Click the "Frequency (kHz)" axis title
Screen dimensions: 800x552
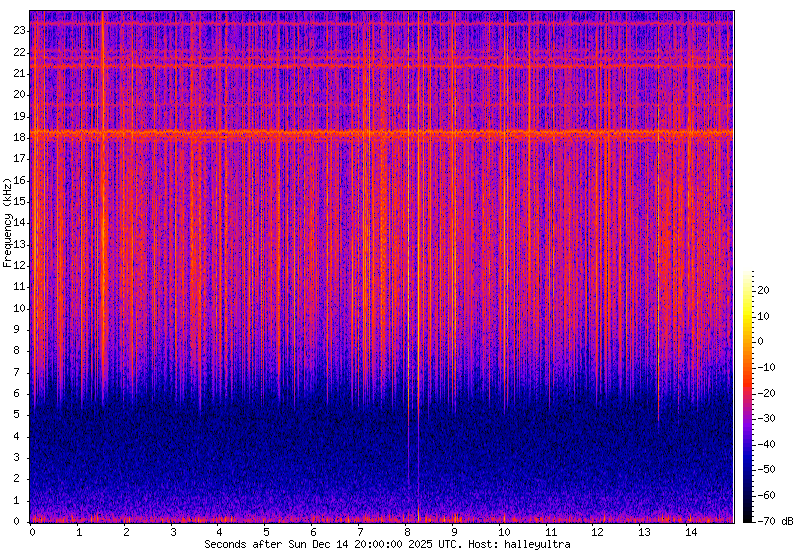(8, 223)
